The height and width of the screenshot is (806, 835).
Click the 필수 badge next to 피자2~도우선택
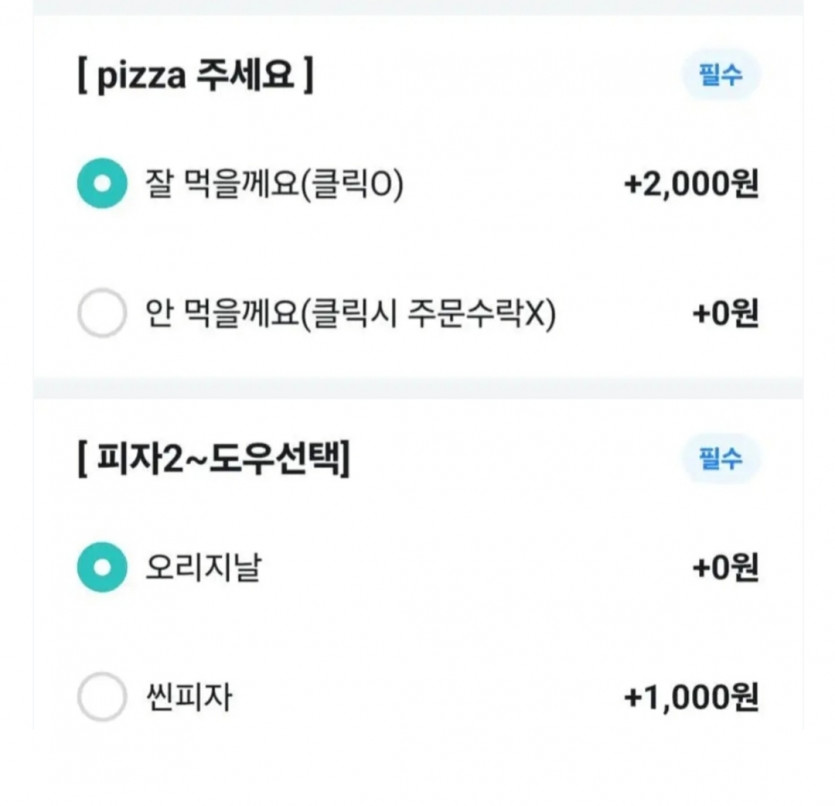click(x=721, y=458)
